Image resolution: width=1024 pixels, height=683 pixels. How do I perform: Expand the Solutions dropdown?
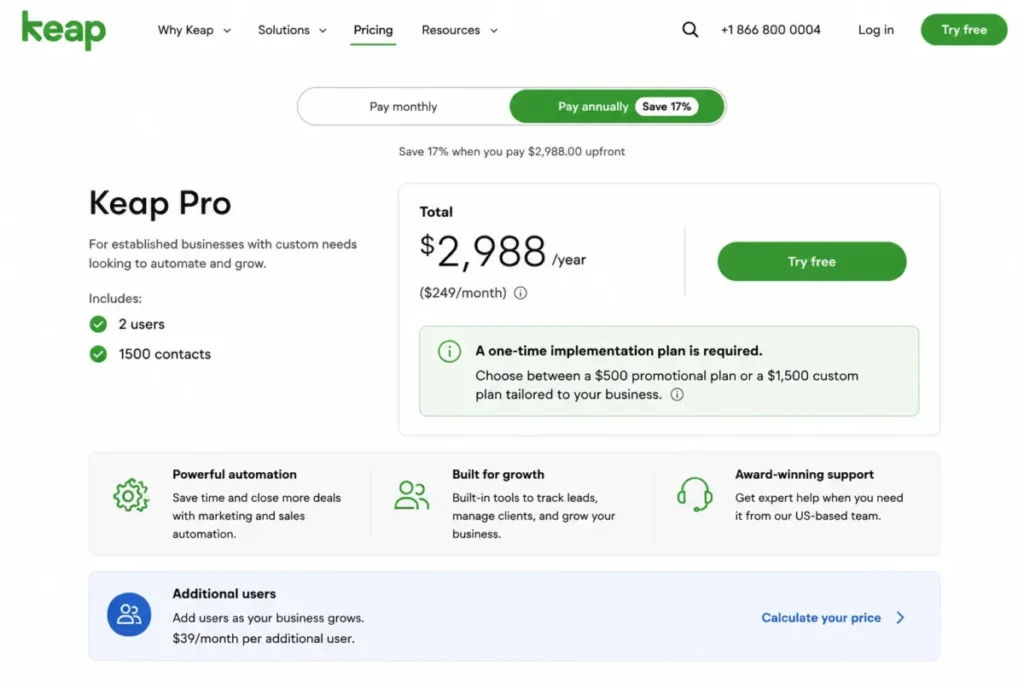click(x=292, y=30)
